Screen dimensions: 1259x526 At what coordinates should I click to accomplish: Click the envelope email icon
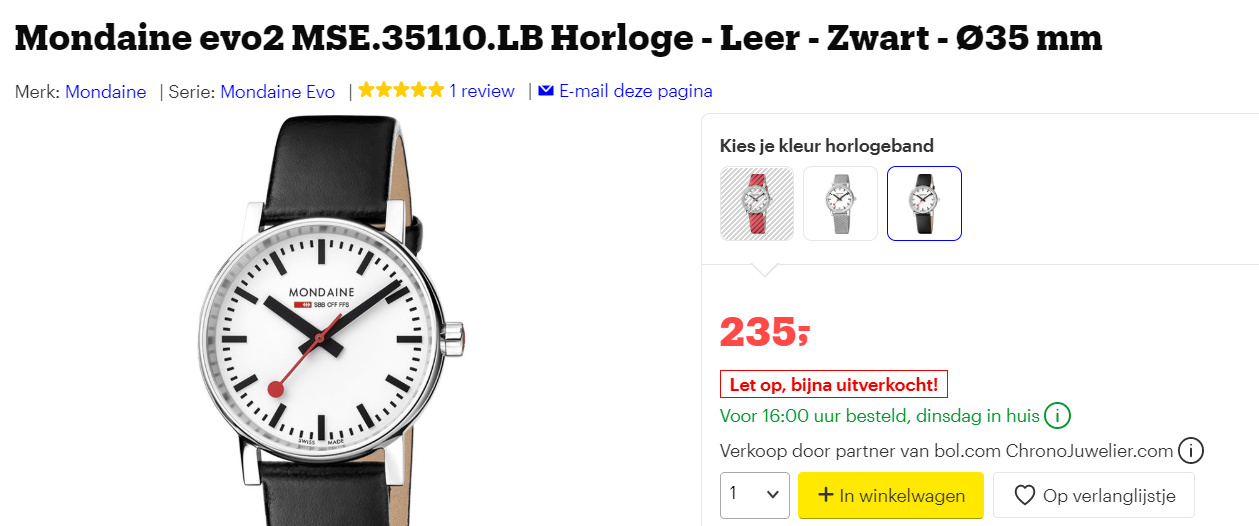[x=546, y=91]
